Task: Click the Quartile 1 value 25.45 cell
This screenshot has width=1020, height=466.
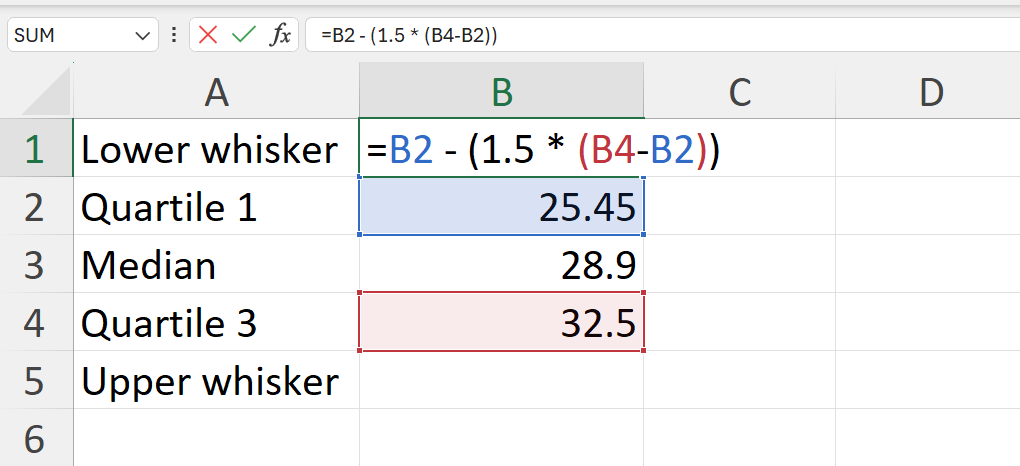Action: coord(502,206)
